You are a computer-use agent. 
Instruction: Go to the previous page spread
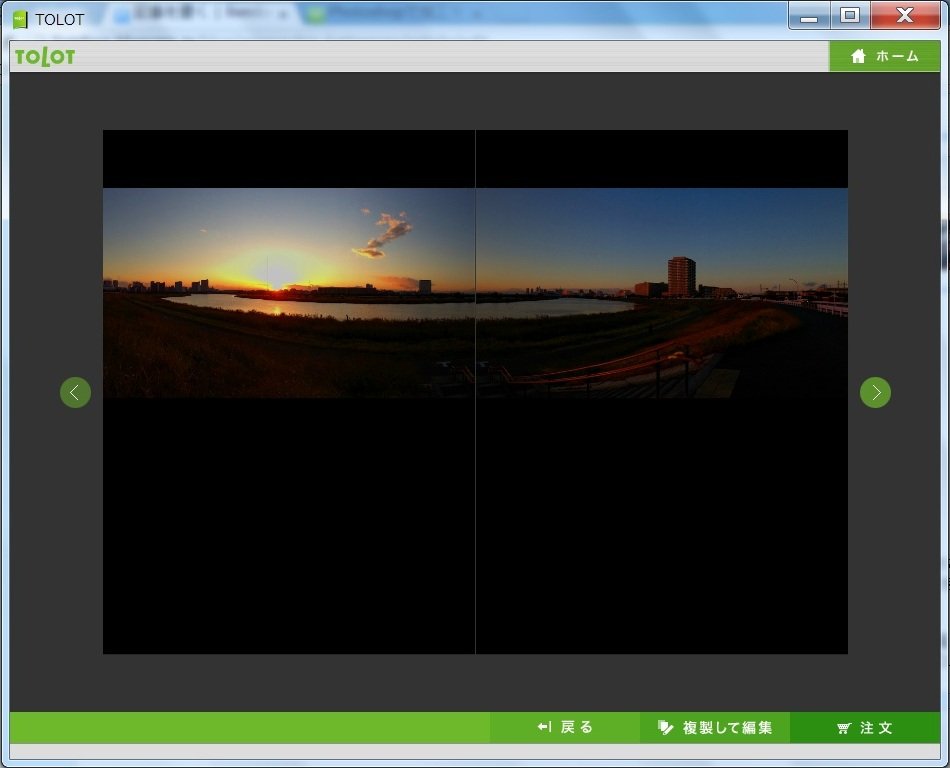pos(76,392)
